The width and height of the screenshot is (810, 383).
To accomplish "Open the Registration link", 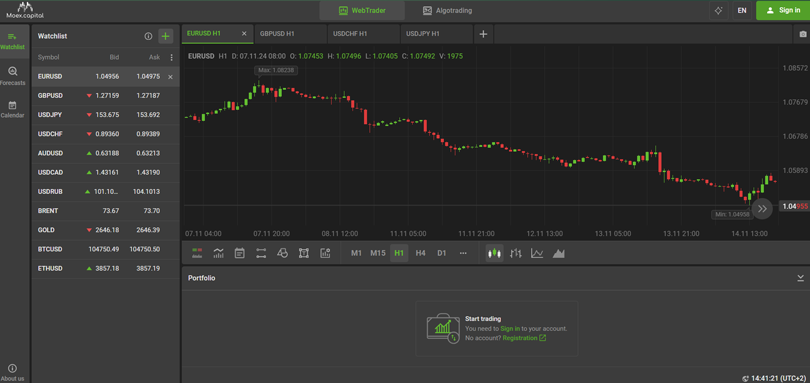I will (524, 338).
